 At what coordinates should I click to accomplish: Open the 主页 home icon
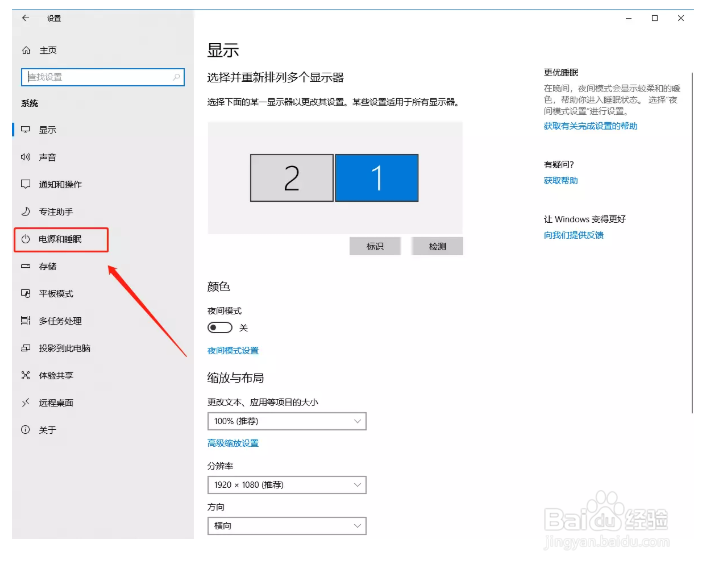[26, 50]
